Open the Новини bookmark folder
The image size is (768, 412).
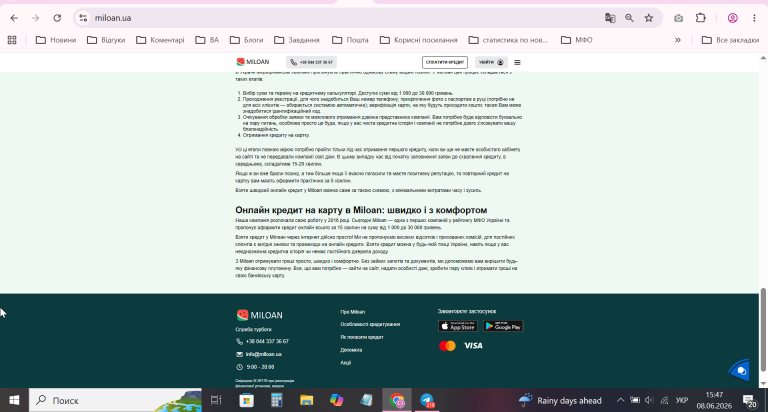(x=56, y=40)
